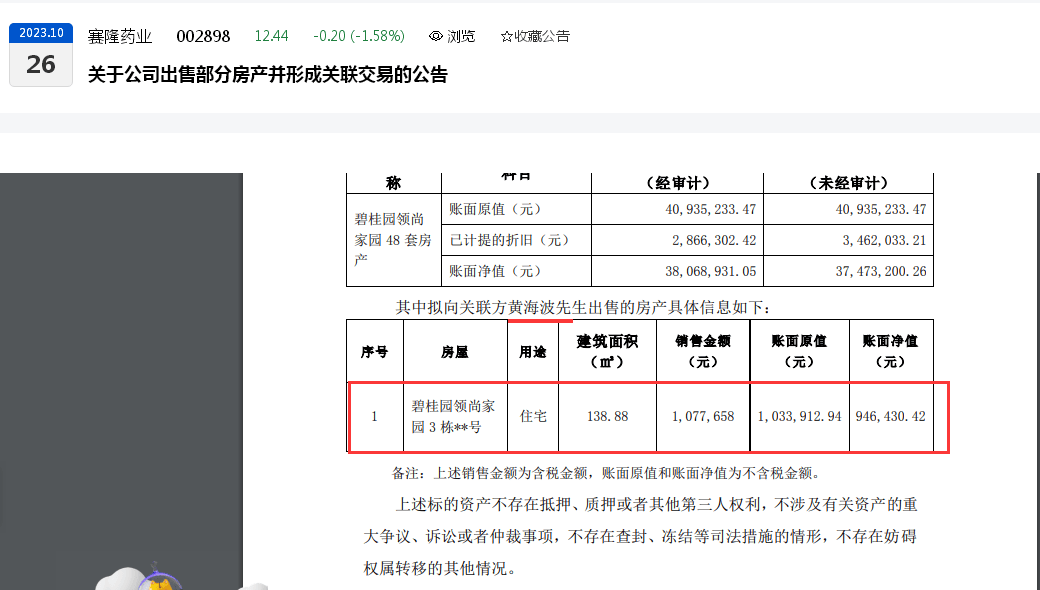Click the 备注 note line
The image size is (1040, 590).
tap(608, 473)
